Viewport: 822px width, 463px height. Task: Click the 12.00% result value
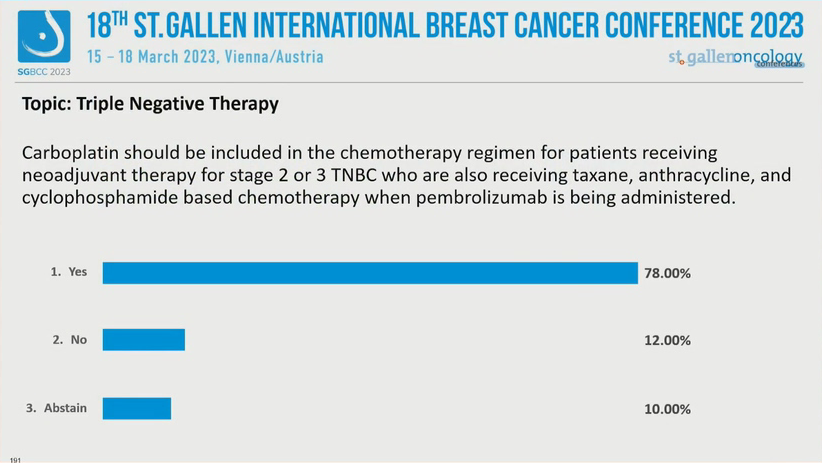point(667,340)
